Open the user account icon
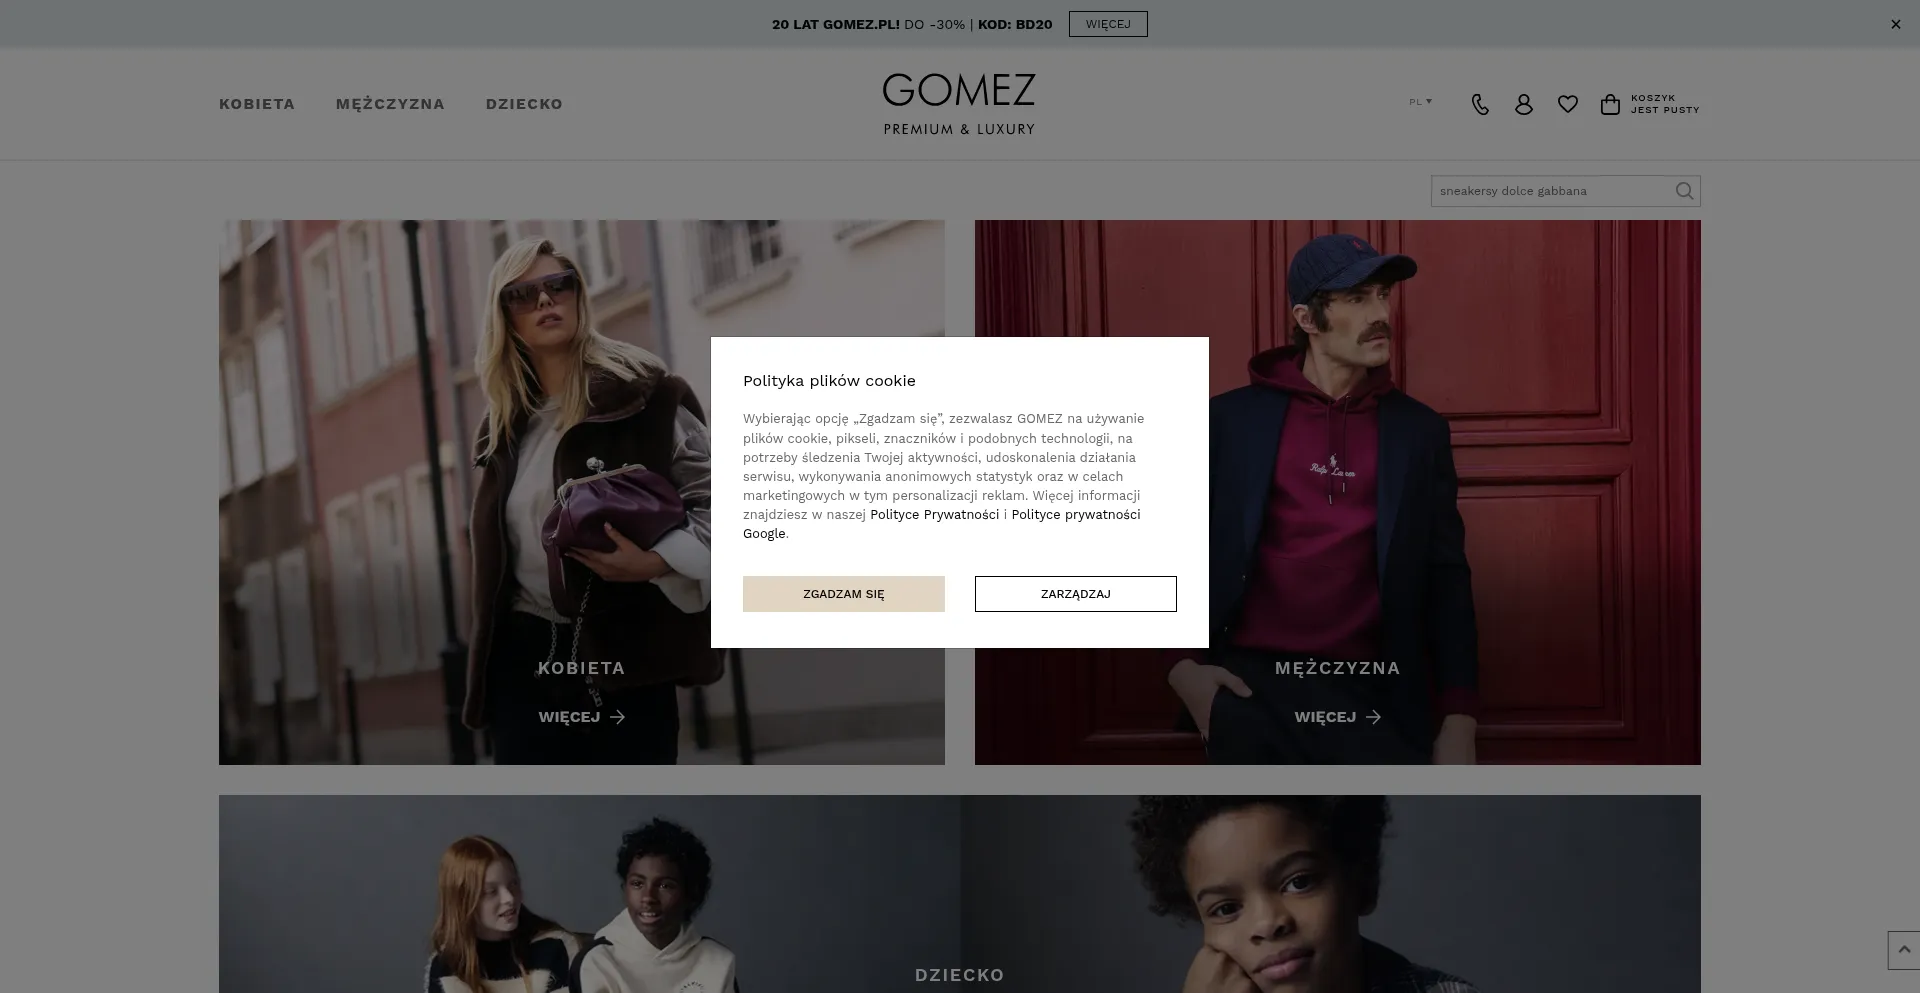Image resolution: width=1920 pixels, height=993 pixels. coord(1523,104)
